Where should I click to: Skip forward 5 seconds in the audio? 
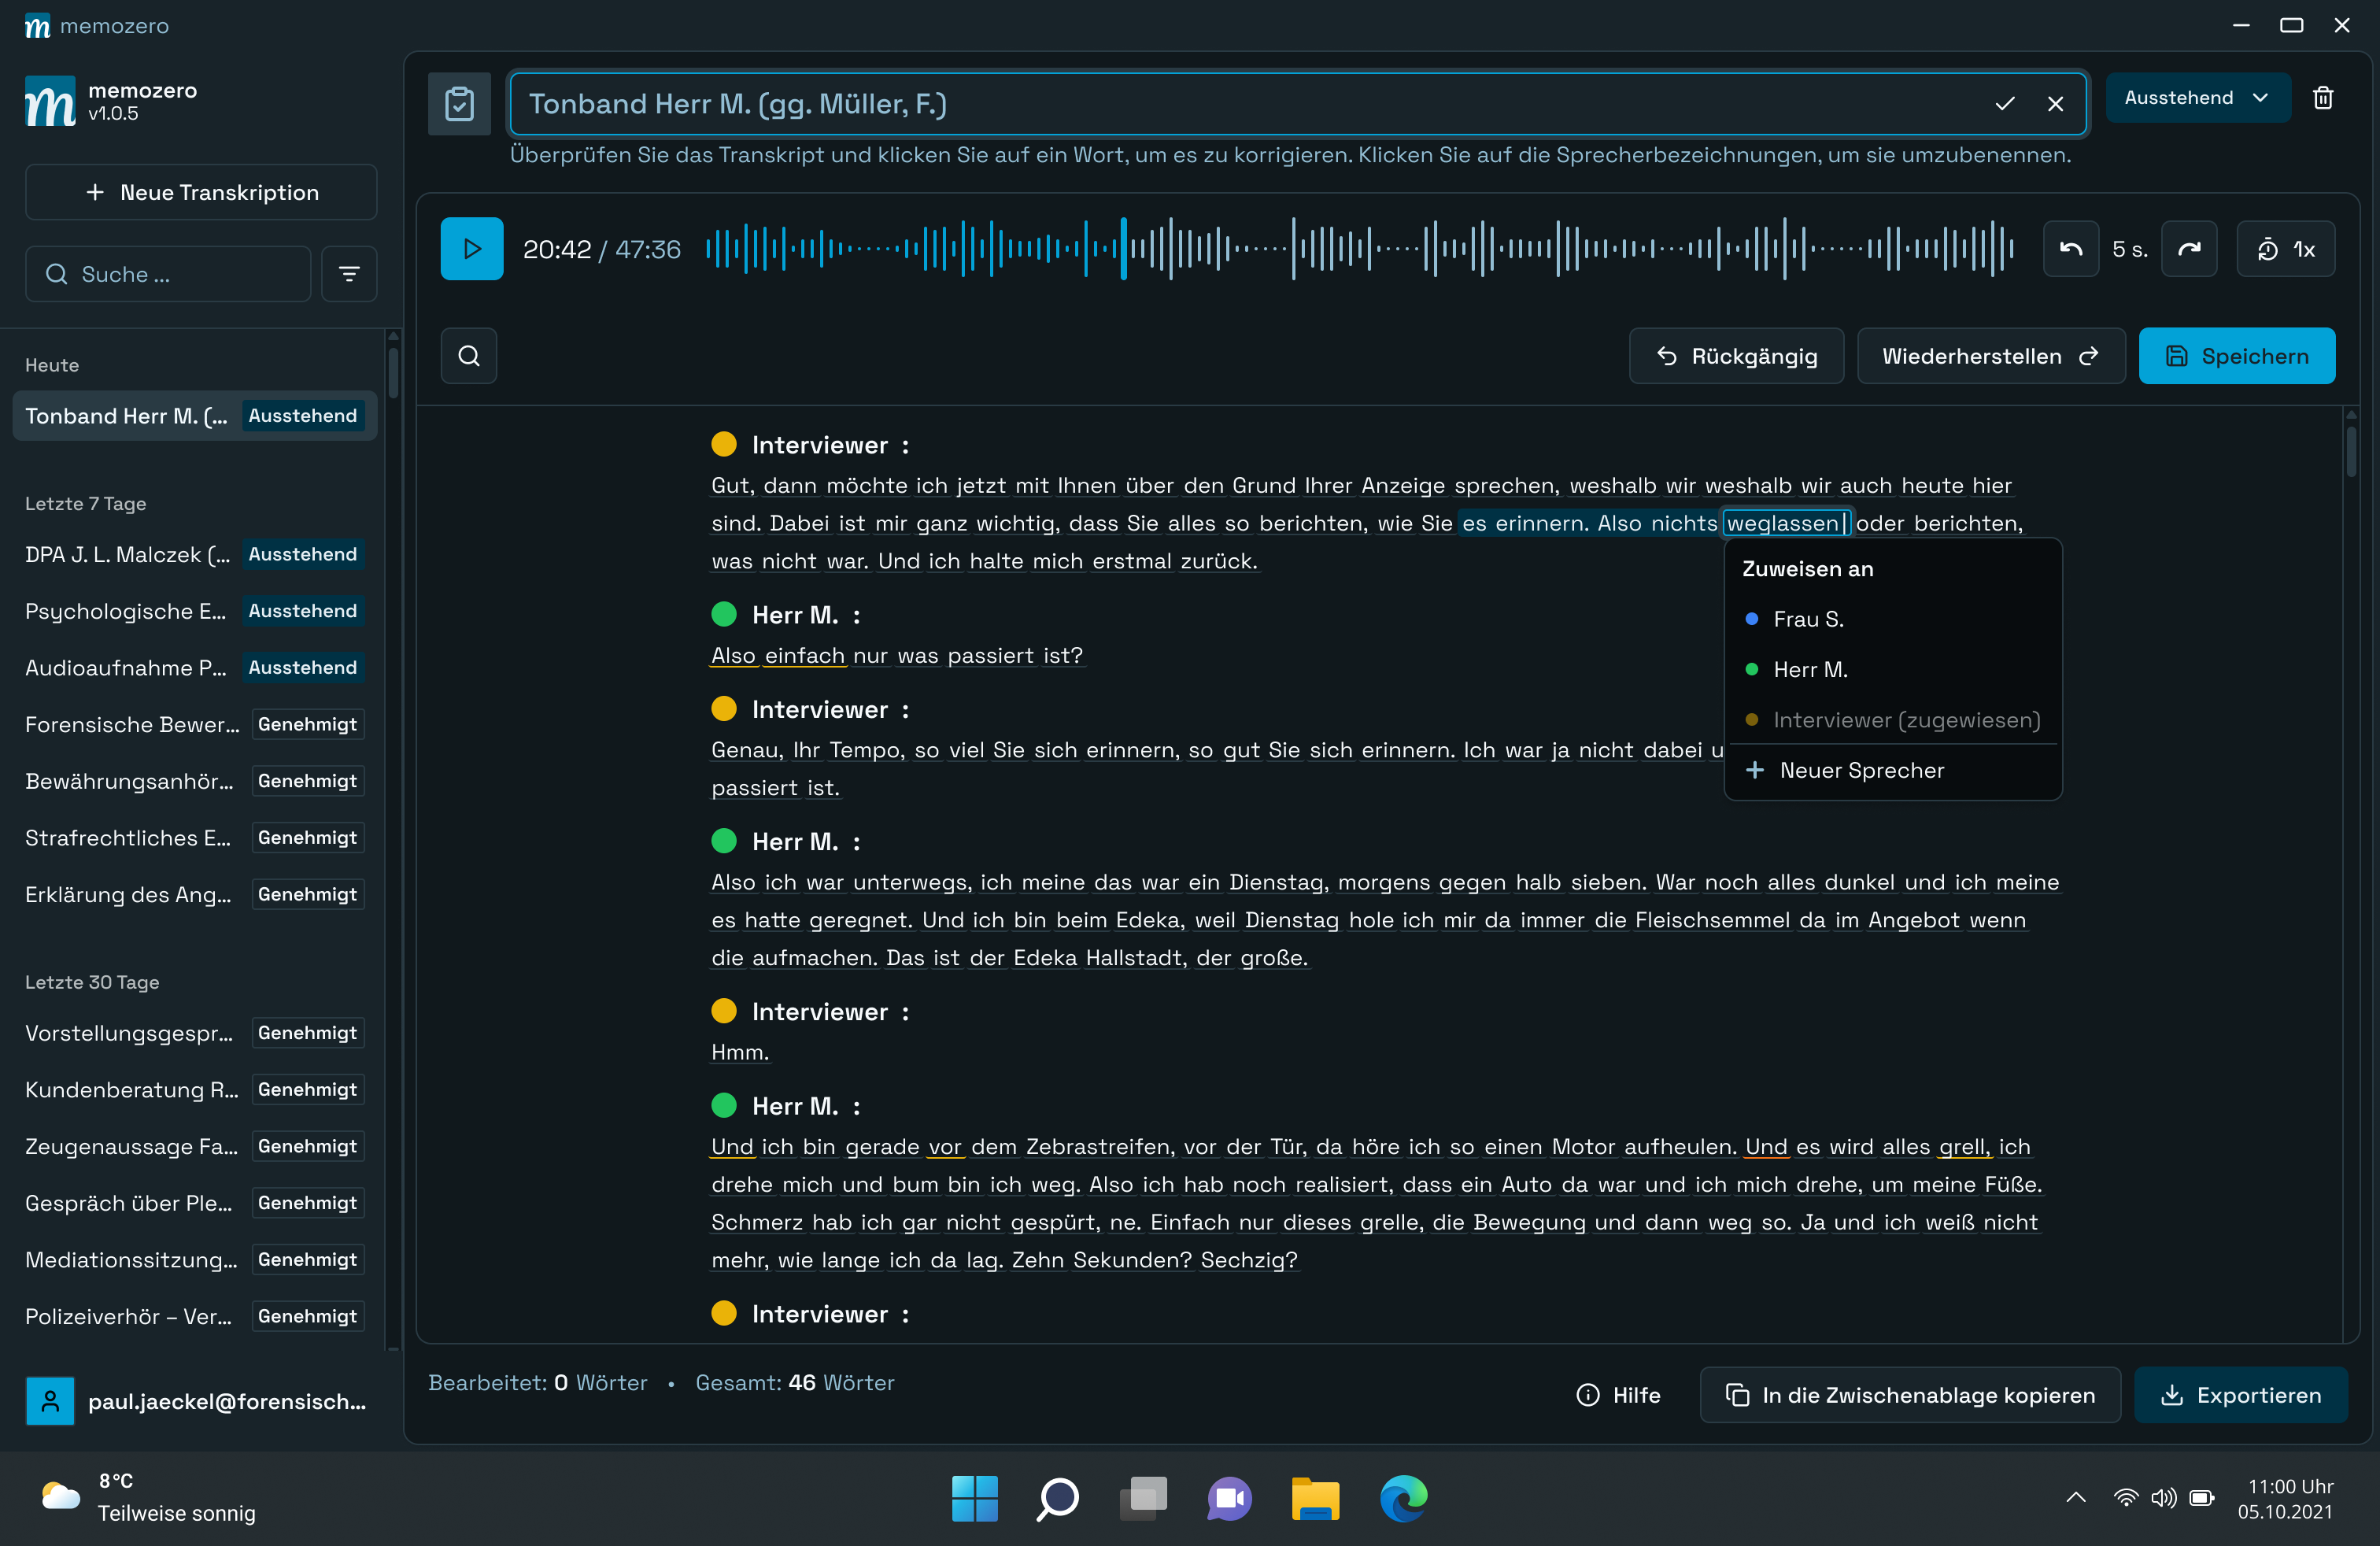click(2190, 248)
